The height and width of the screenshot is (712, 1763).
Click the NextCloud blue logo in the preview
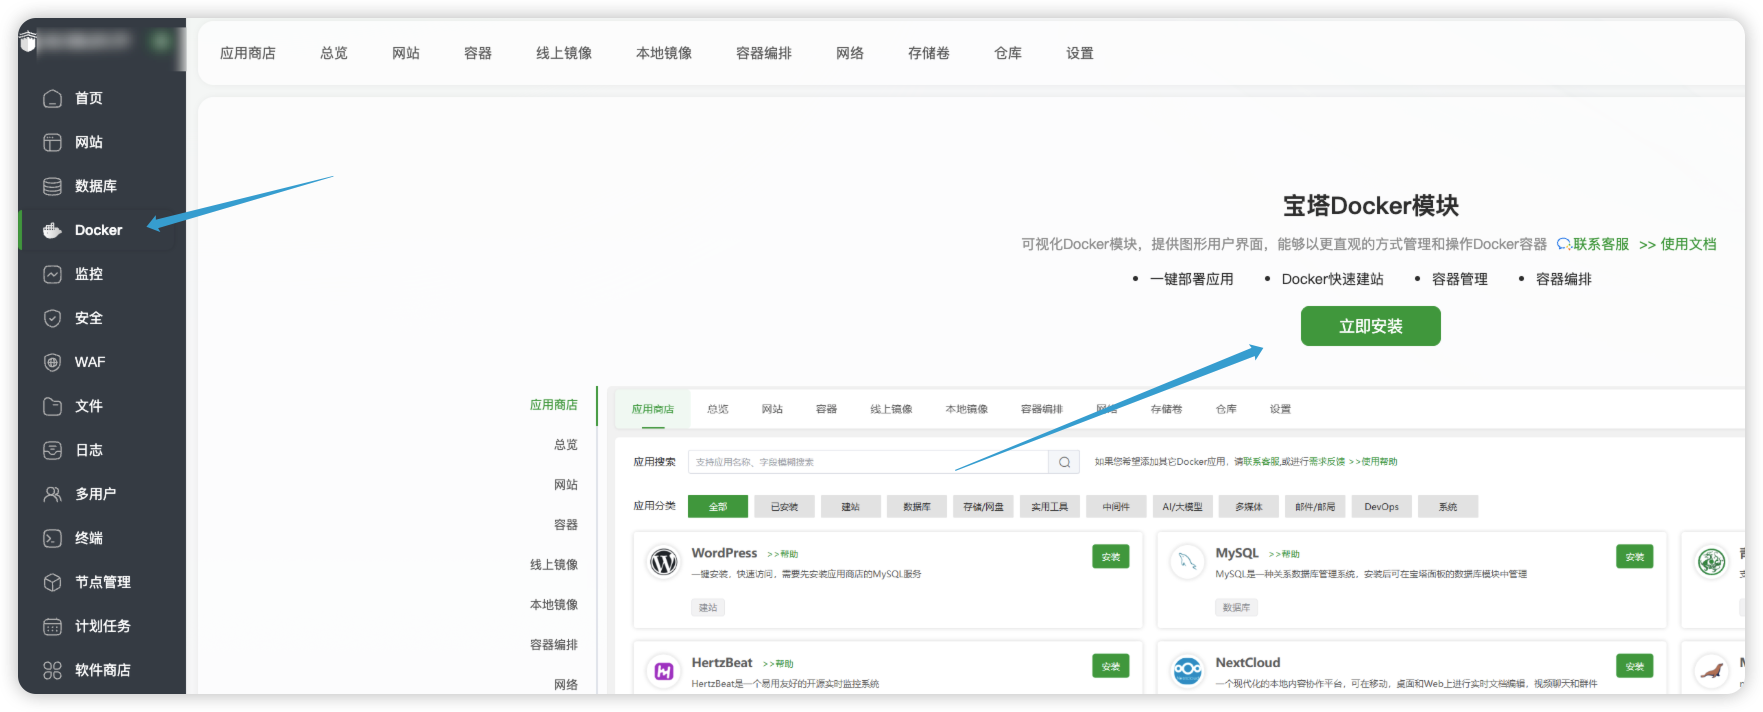click(x=1187, y=671)
